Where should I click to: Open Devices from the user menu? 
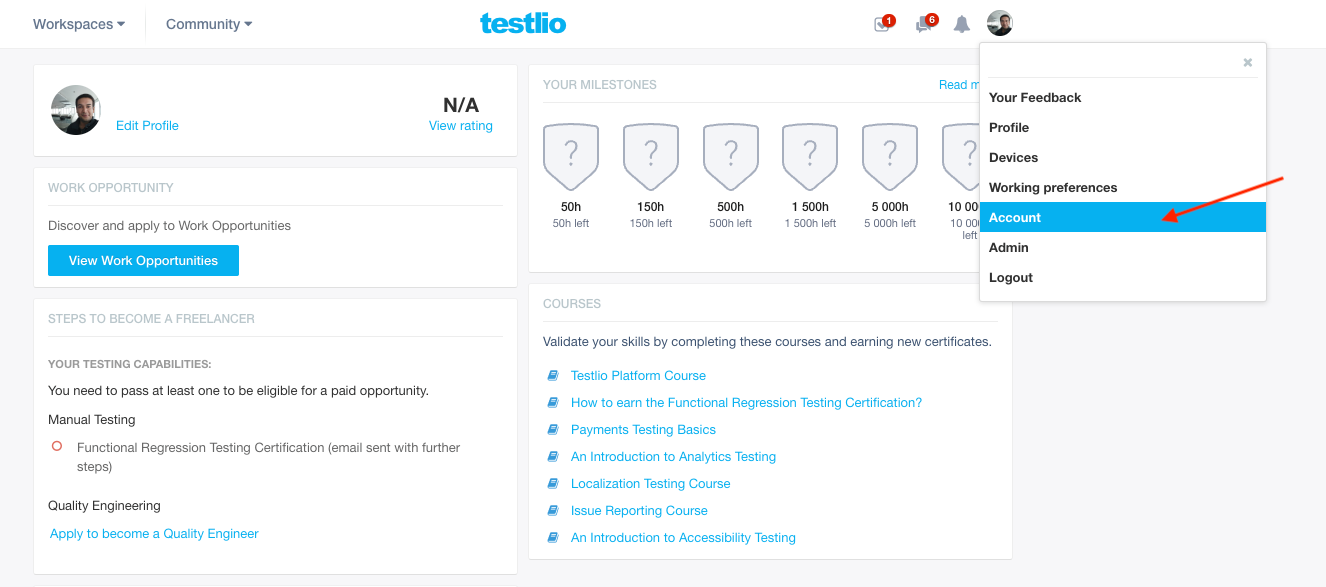pos(1123,157)
